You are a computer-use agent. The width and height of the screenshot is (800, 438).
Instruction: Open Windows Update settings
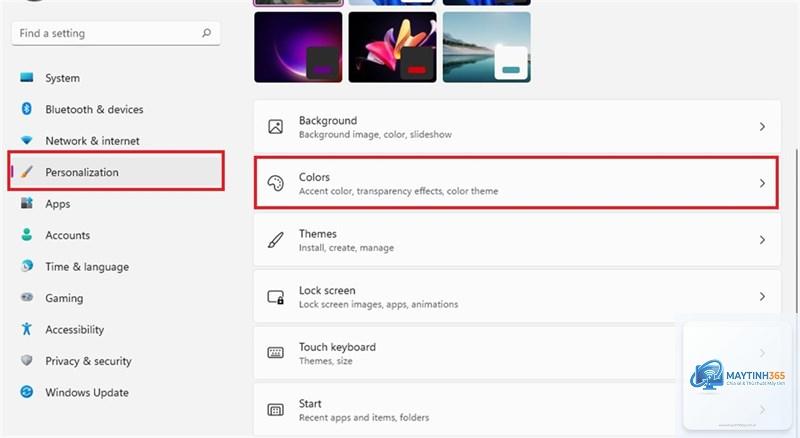pos(116,392)
